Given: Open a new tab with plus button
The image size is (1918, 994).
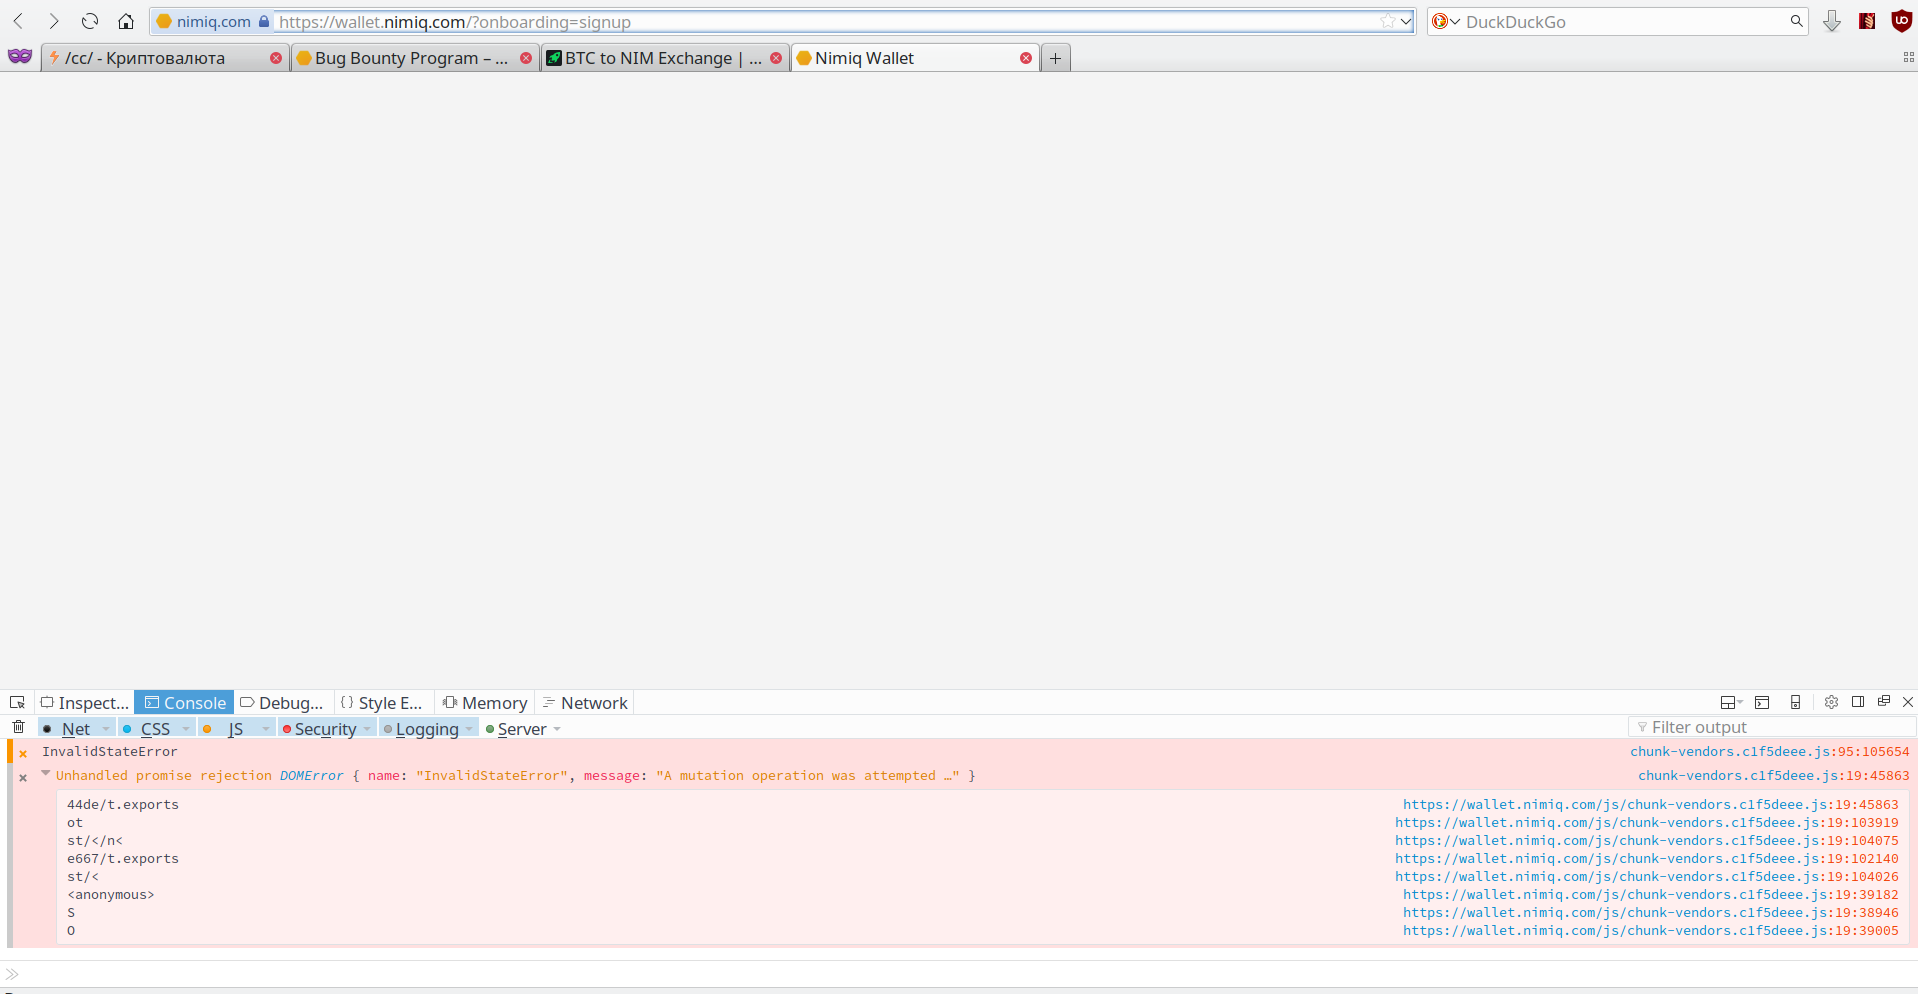Looking at the screenshot, I should point(1055,58).
